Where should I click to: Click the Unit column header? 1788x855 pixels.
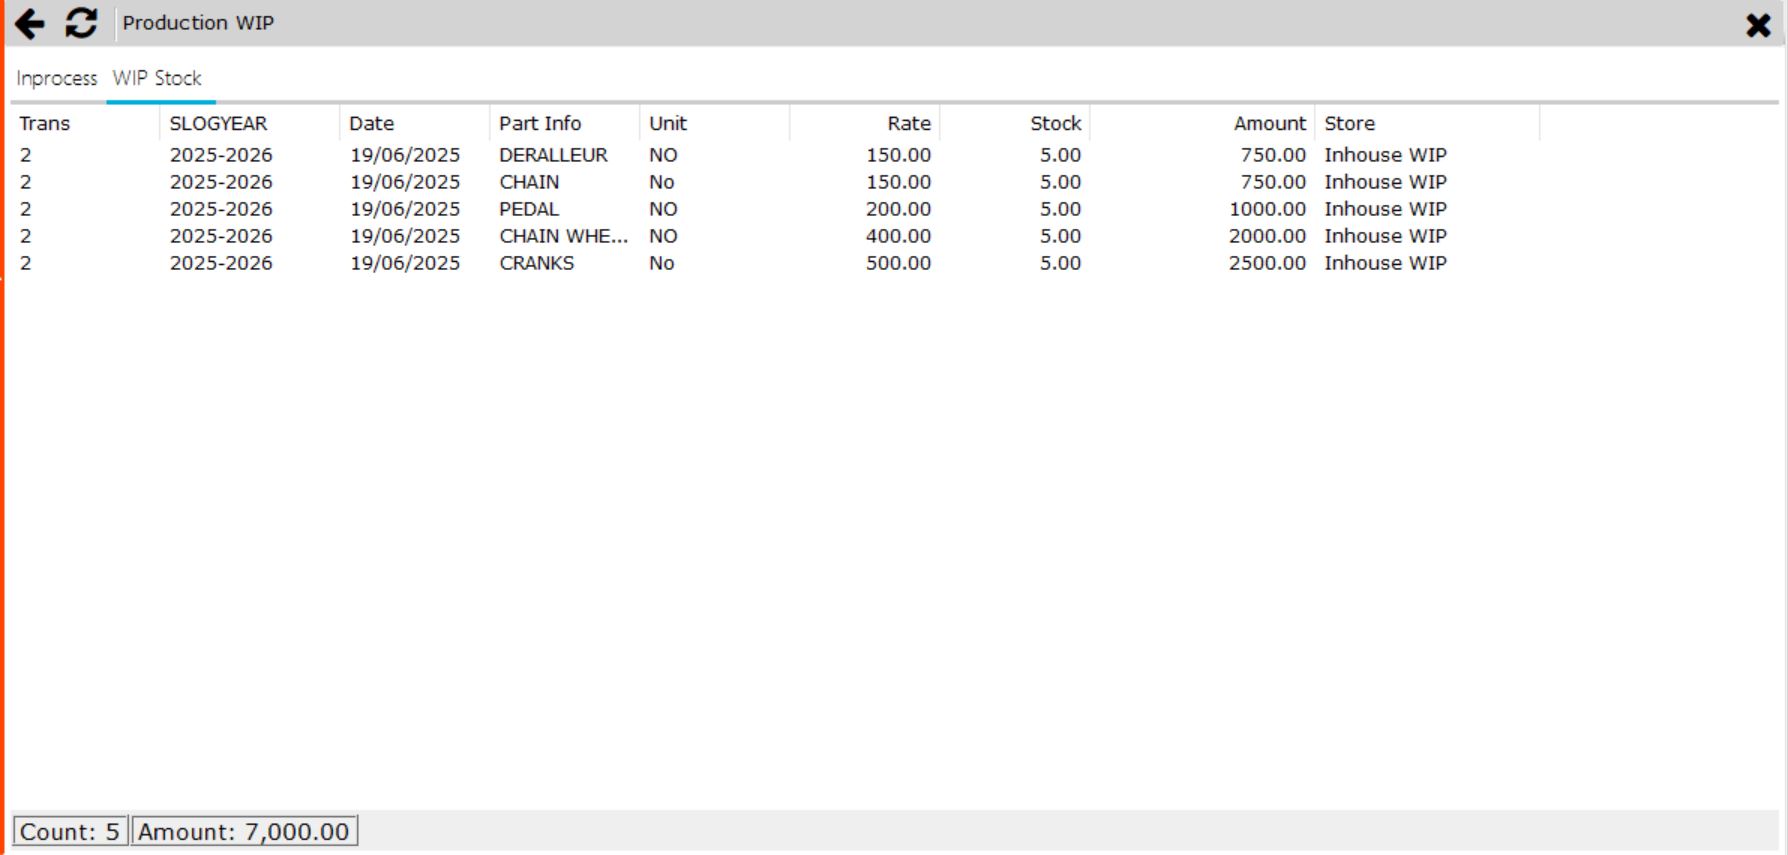[x=668, y=123]
